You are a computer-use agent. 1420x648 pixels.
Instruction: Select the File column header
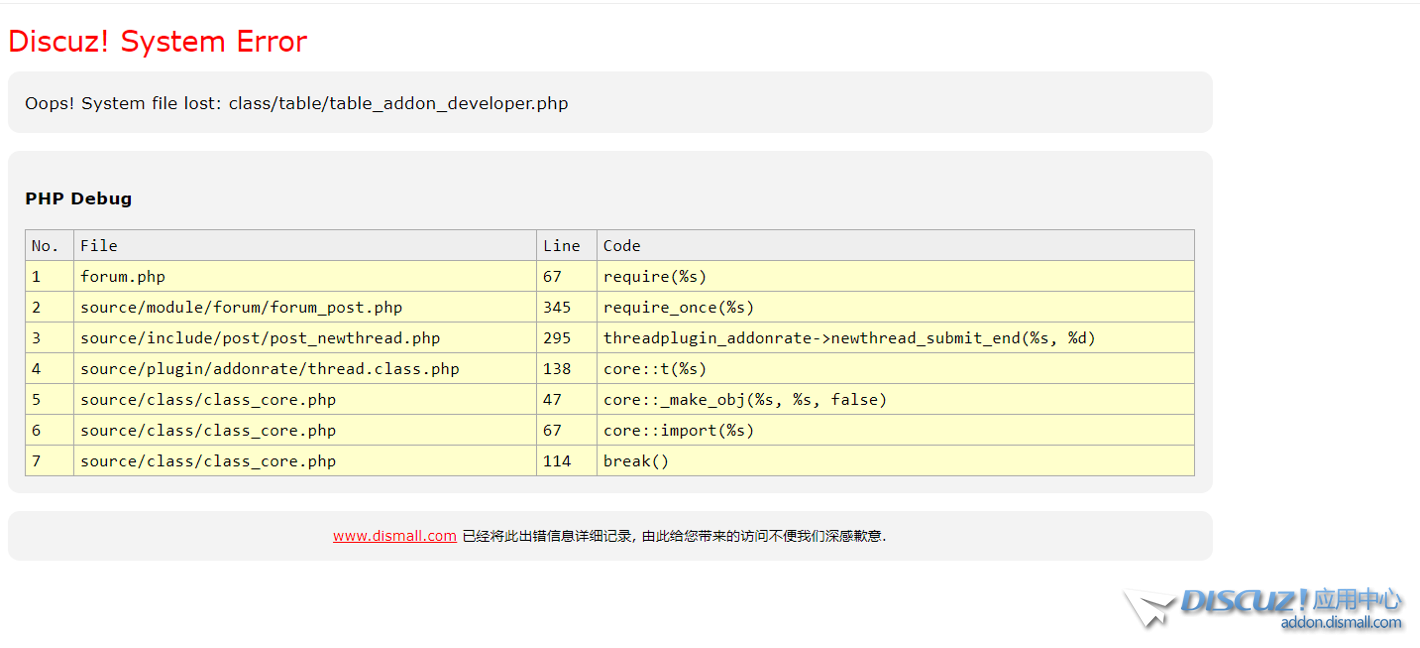click(99, 246)
